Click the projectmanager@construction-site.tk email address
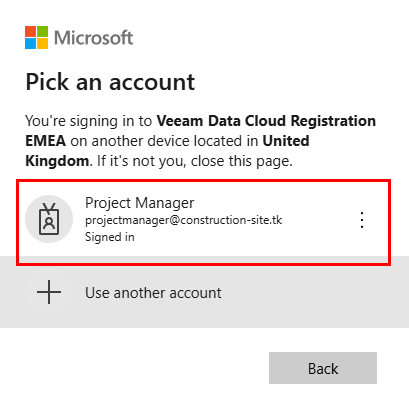The height and width of the screenshot is (413, 409). pos(184,220)
